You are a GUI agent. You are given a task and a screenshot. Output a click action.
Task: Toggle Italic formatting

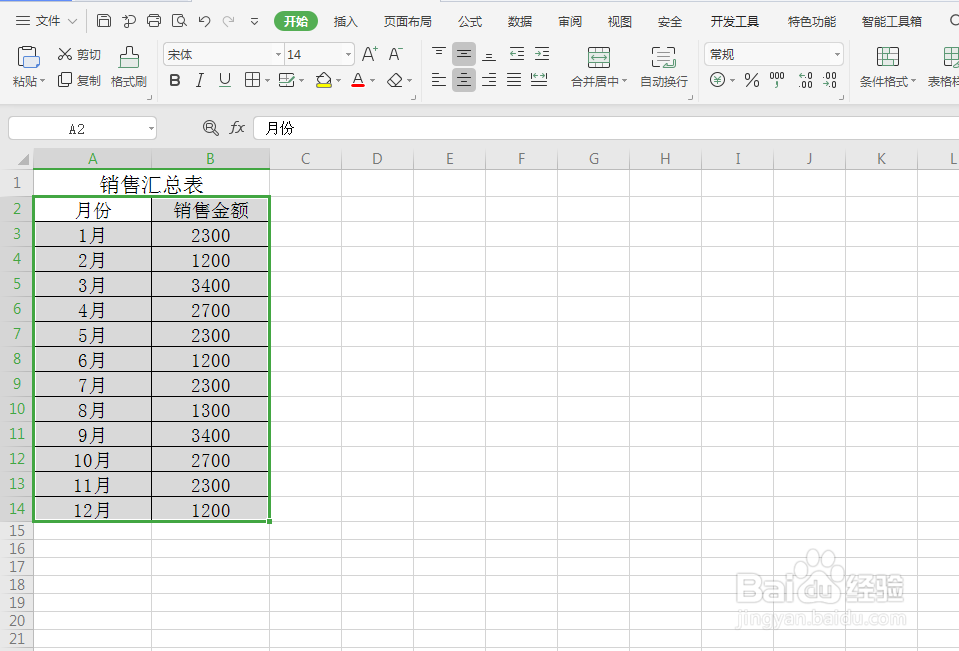point(199,80)
